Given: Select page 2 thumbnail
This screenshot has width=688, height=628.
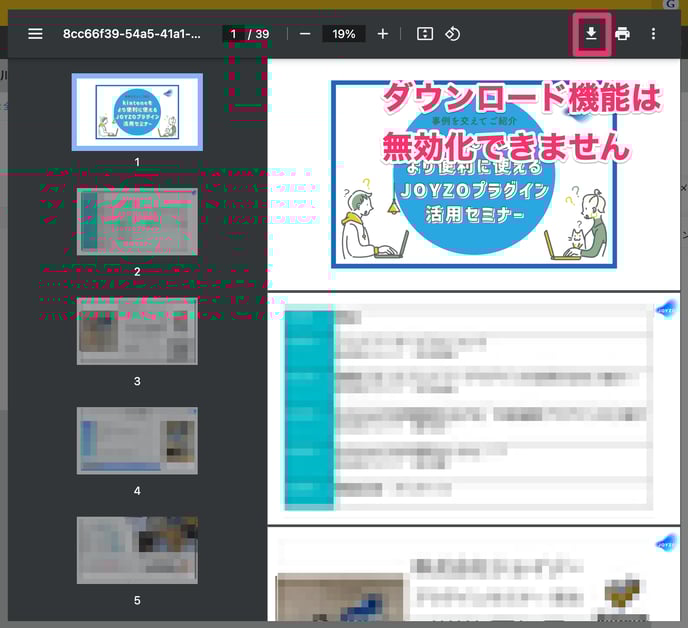Looking at the screenshot, I should click(x=137, y=222).
